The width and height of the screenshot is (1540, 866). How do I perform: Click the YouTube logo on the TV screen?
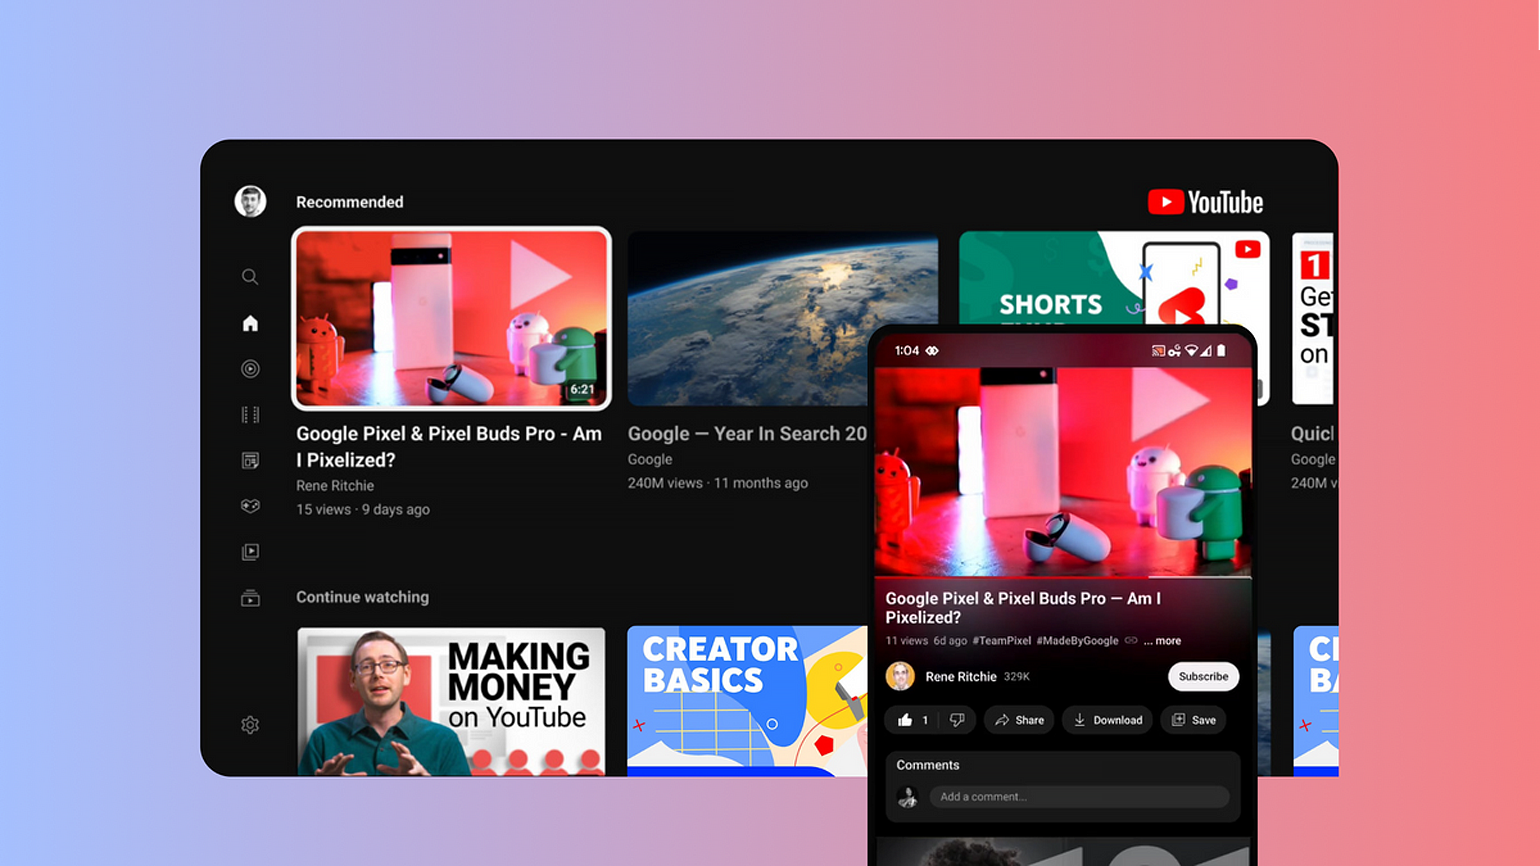coord(1205,202)
